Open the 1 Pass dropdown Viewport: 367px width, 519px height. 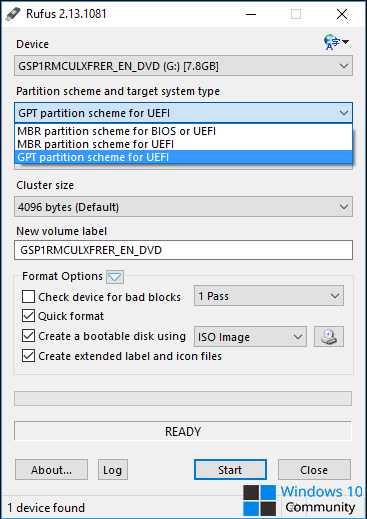tap(269, 296)
